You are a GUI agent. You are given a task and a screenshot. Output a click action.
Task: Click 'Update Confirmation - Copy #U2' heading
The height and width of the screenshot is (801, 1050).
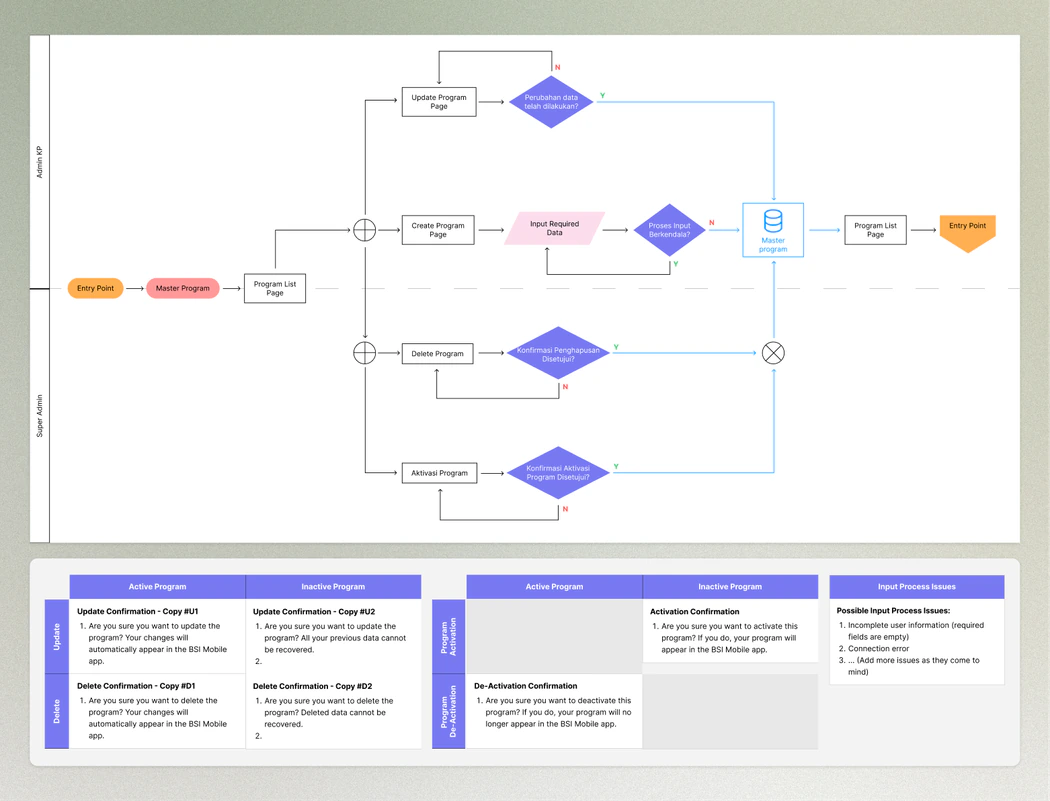point(314,611)
